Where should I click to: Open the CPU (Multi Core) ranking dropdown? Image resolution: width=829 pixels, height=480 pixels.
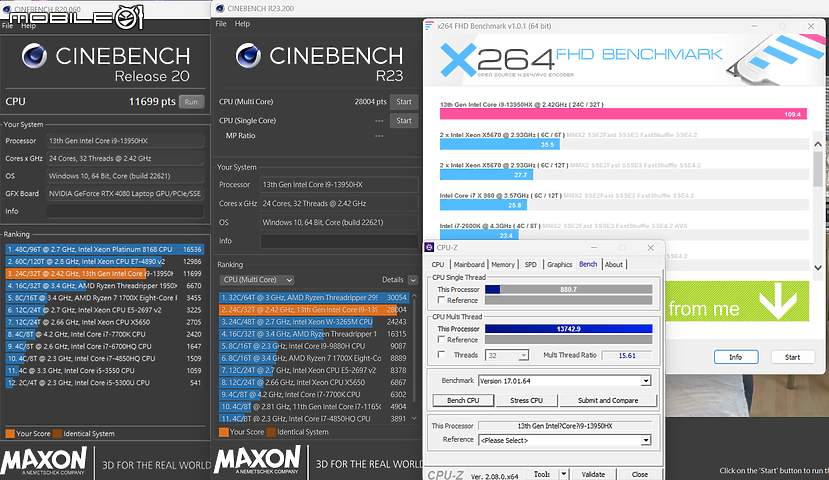pos(256,280)
